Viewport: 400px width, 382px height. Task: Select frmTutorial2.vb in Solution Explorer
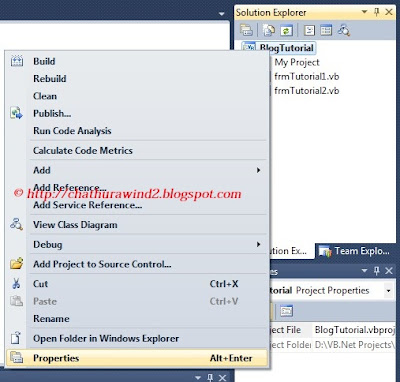306,91
